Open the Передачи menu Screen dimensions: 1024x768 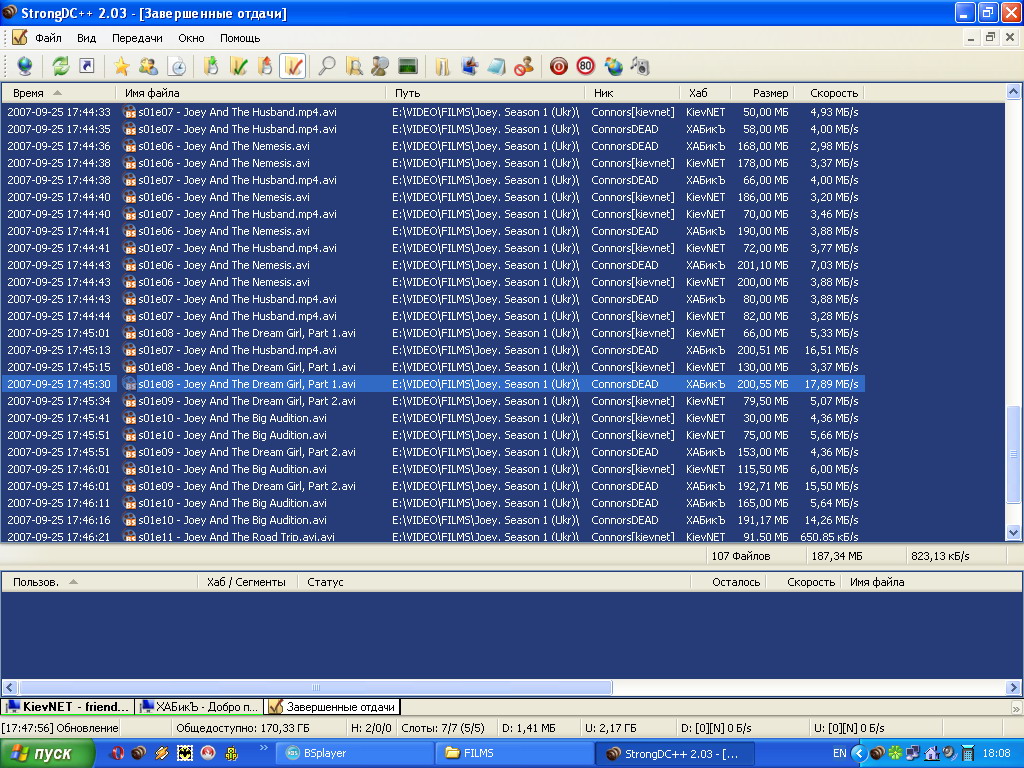(137, 38)
